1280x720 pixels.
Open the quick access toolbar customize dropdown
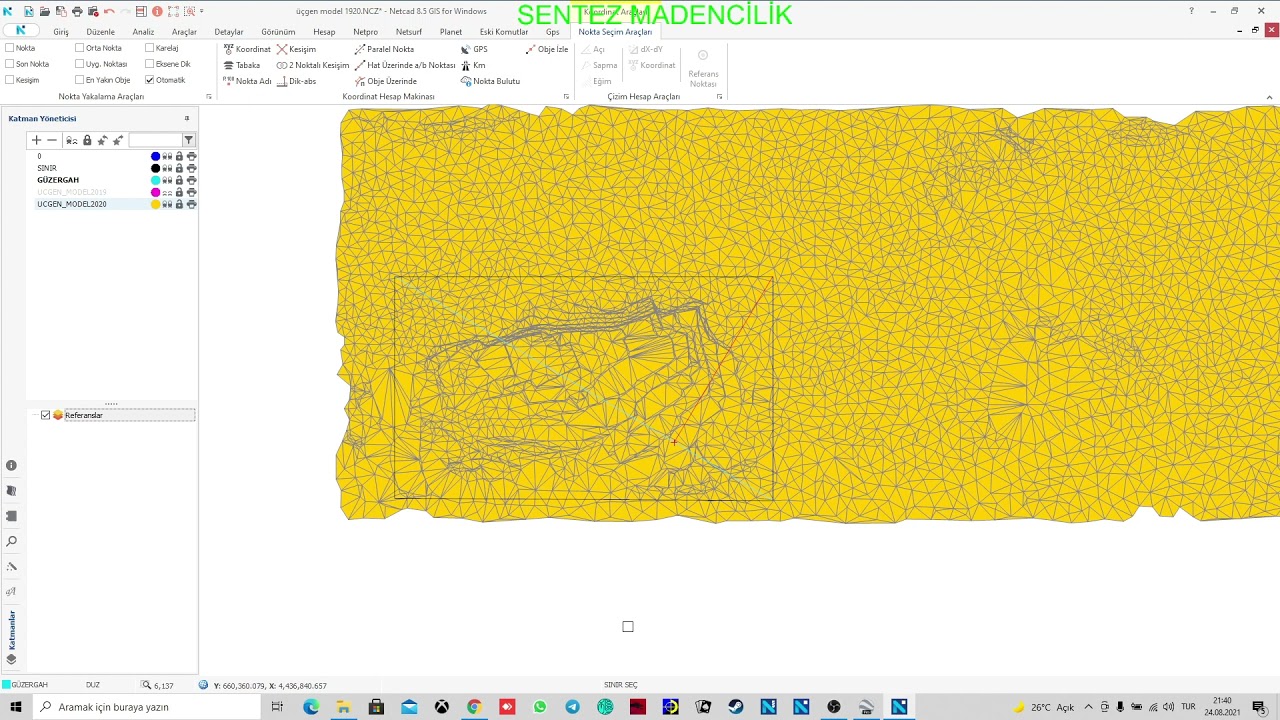click(201, 11)
